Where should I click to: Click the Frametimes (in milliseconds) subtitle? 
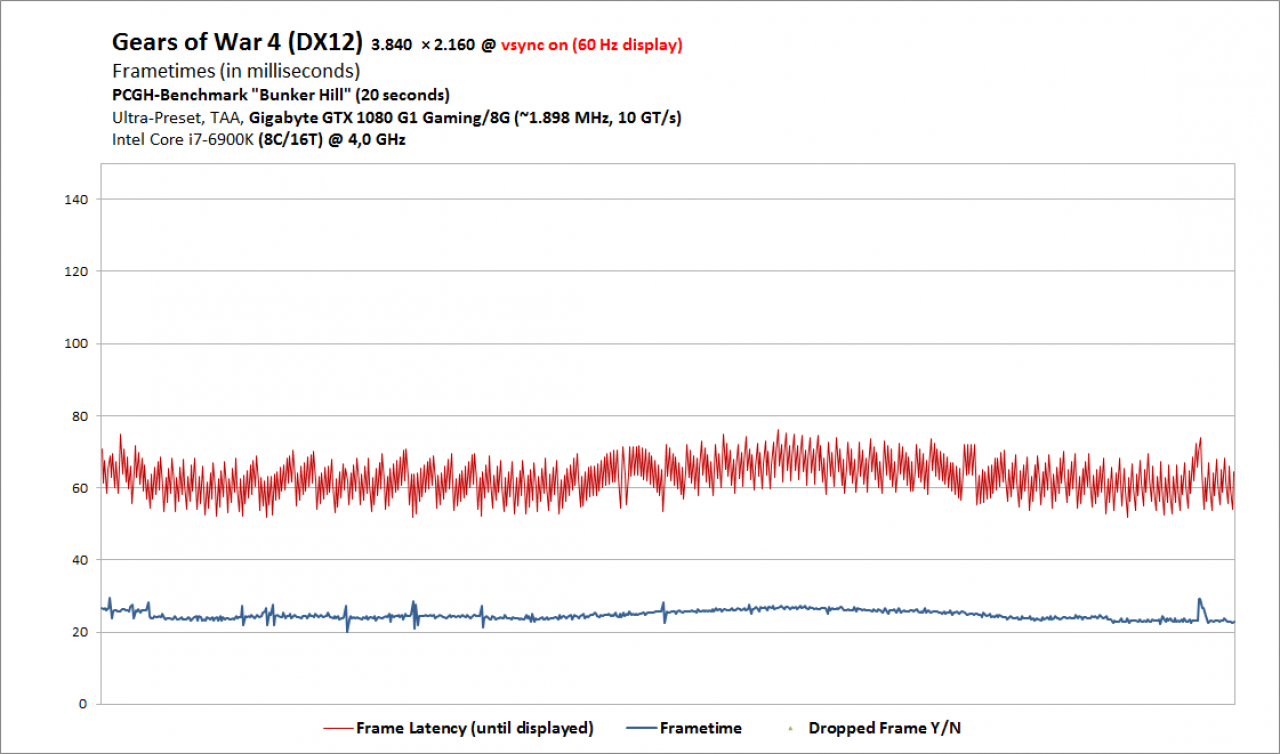point(236,71)
